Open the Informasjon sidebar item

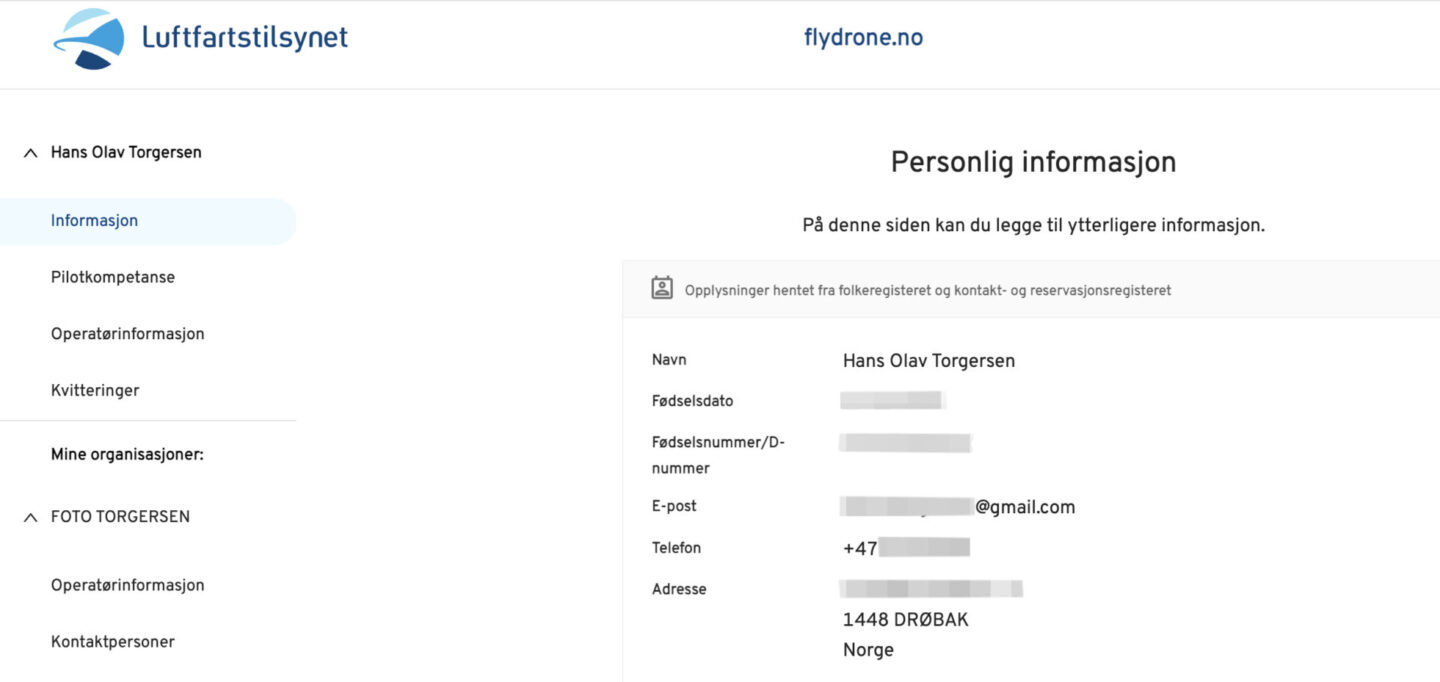pyautogui.click(x=94, y=221)
